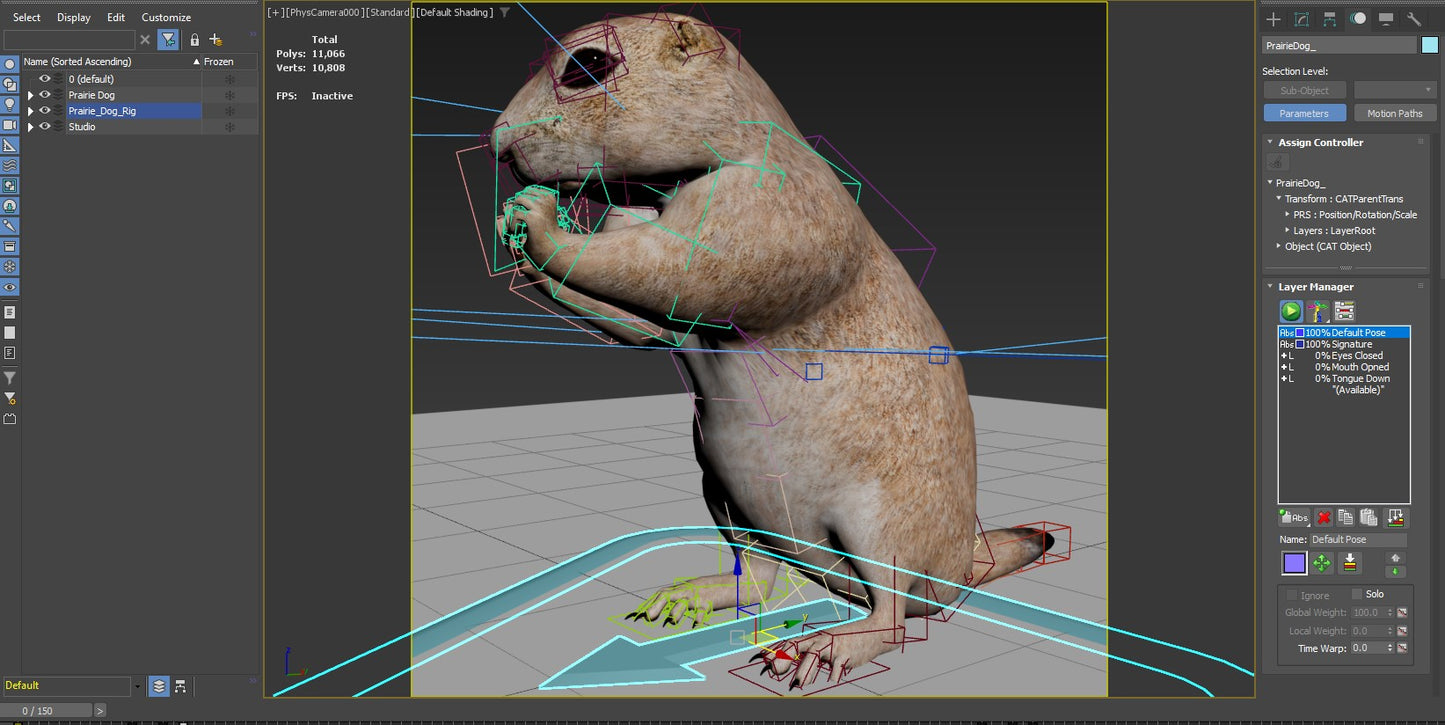
Task: Delete the selected layer with the red X icon
Action: click(1322, 517)
